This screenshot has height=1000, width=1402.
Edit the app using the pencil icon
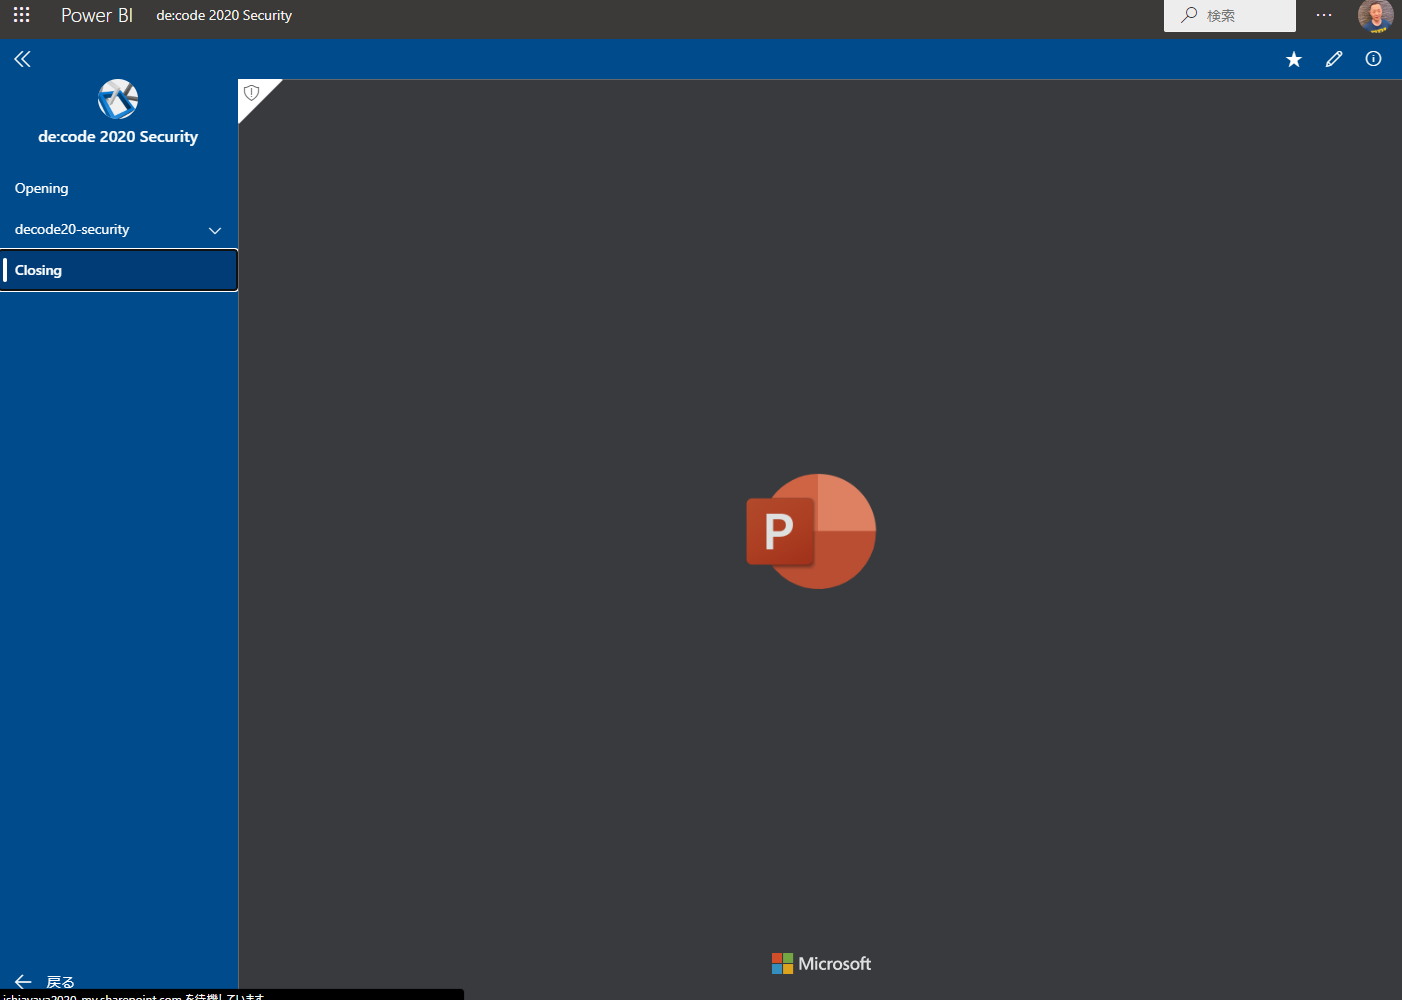click(1334, 59)
